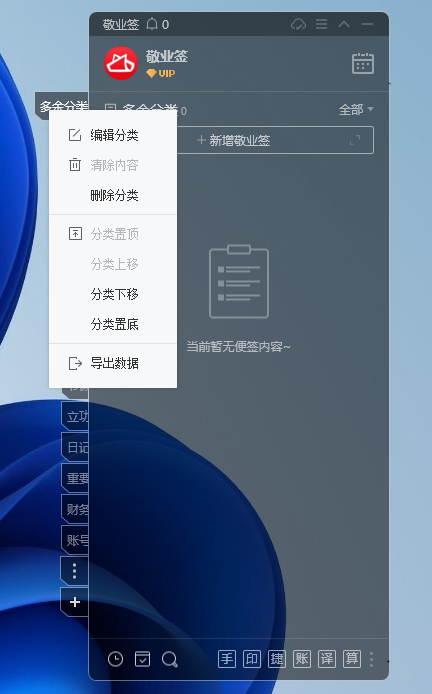The width and height of the screenshot is (432, 694).
Task: Expand the 全部 filter dropdown
Action: [356, 109]
